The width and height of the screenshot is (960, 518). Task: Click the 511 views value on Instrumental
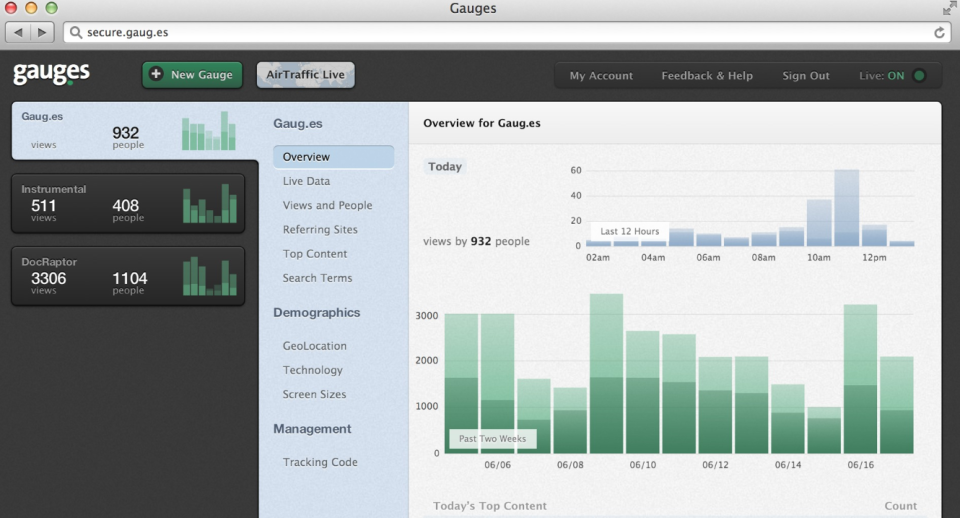point(43,206)
